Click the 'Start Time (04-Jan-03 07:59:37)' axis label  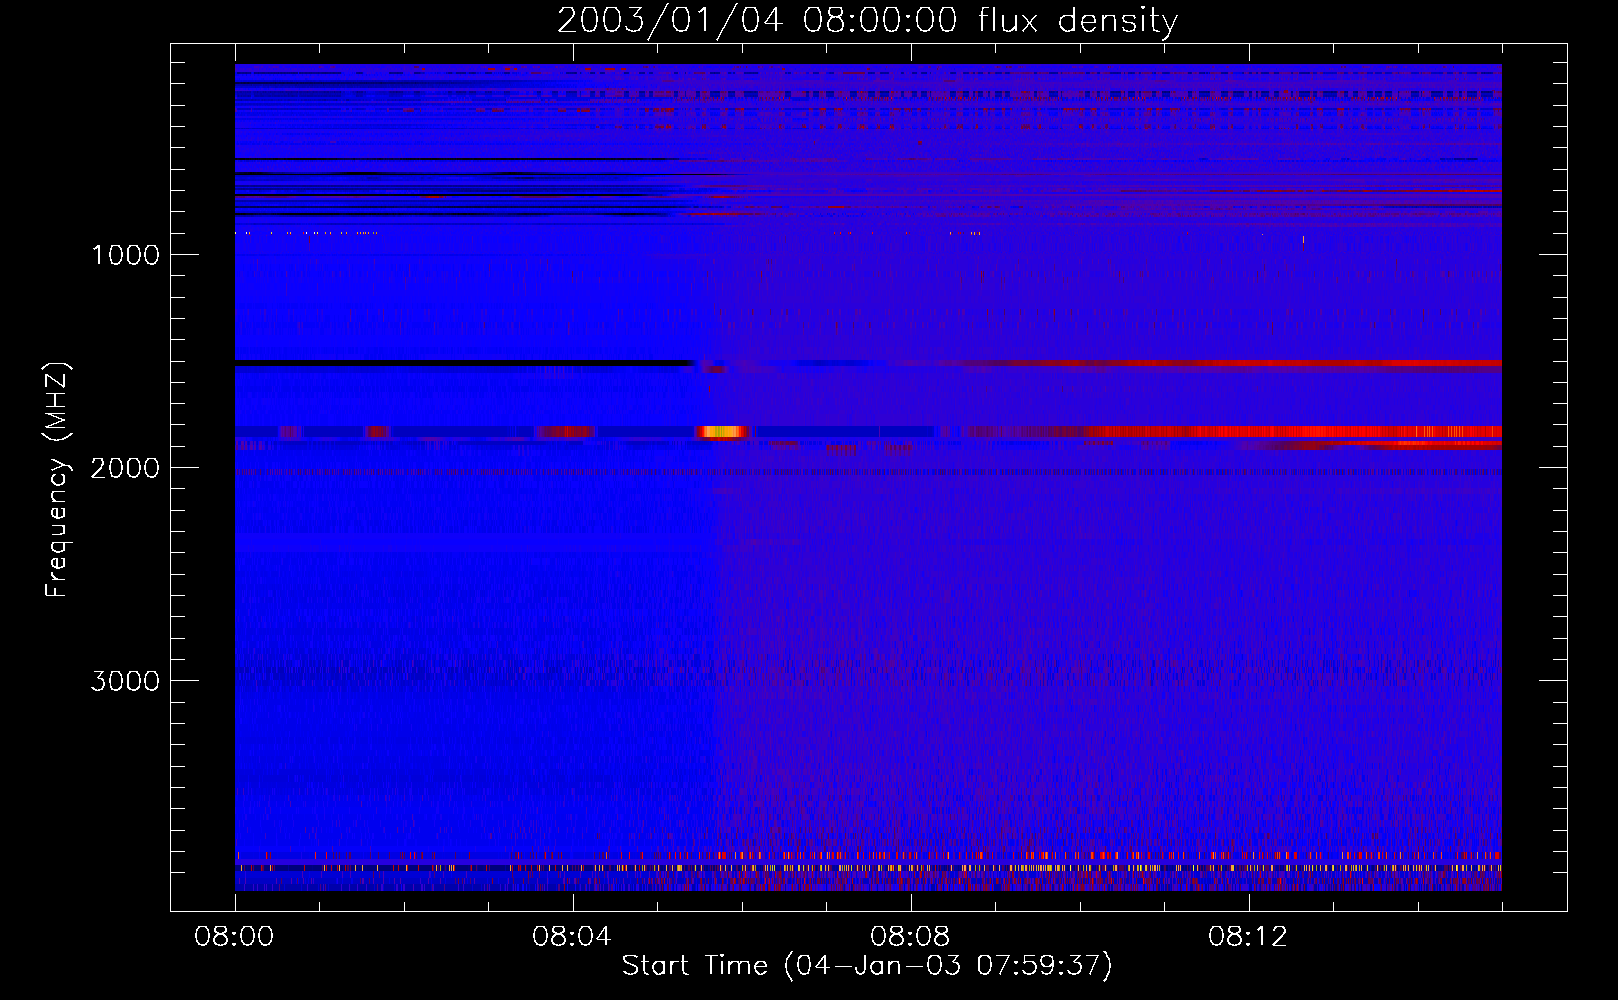867,966
